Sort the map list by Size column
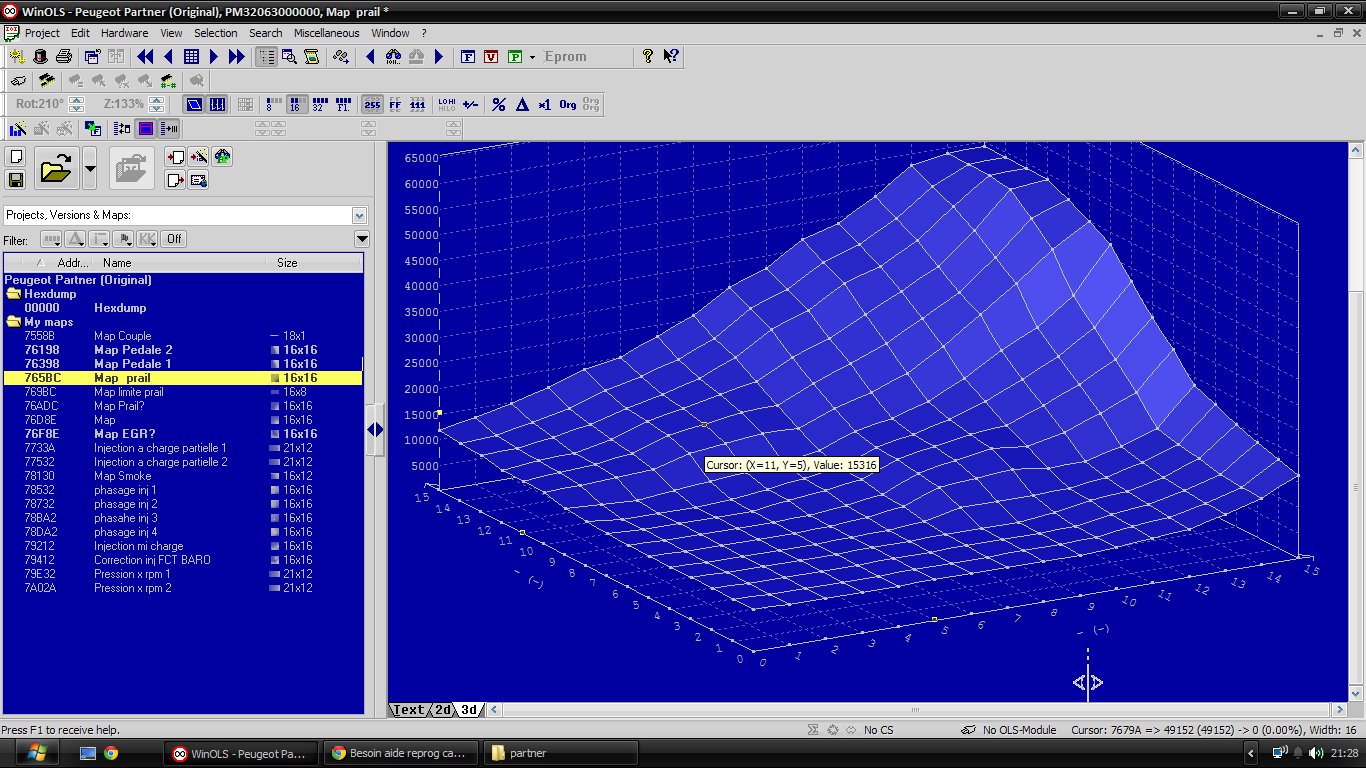Viewport: 1366px width, 768px height. (x=287, y=263)
